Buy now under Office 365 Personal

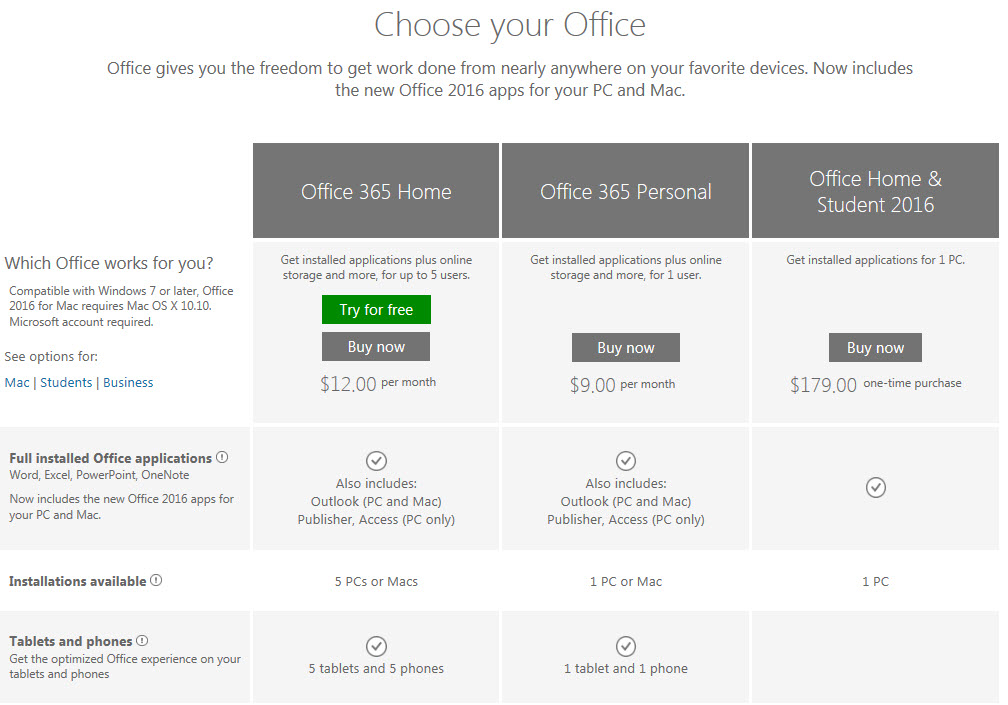click(x=626, y=348)
